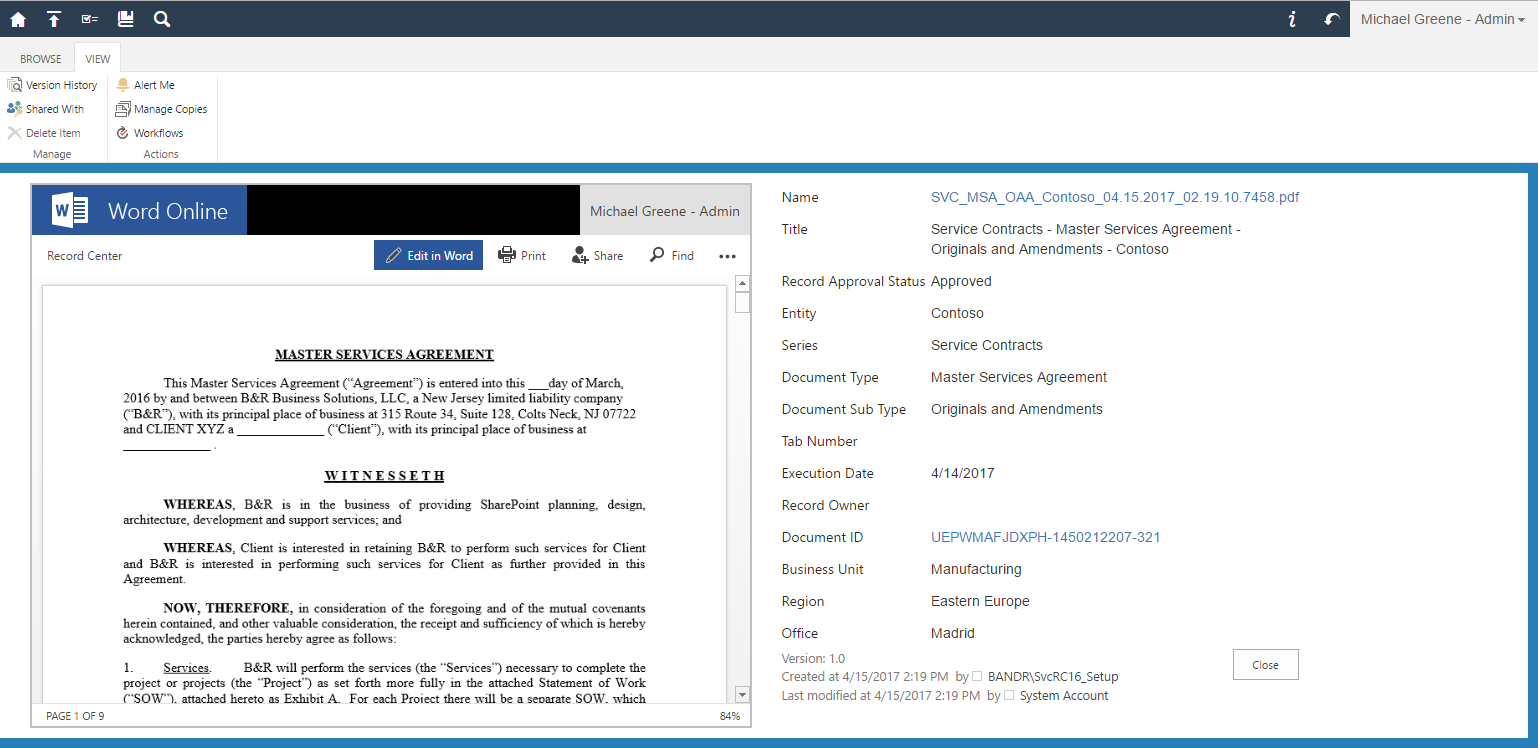Print the document with the Print button

click(x=522, y=256)
